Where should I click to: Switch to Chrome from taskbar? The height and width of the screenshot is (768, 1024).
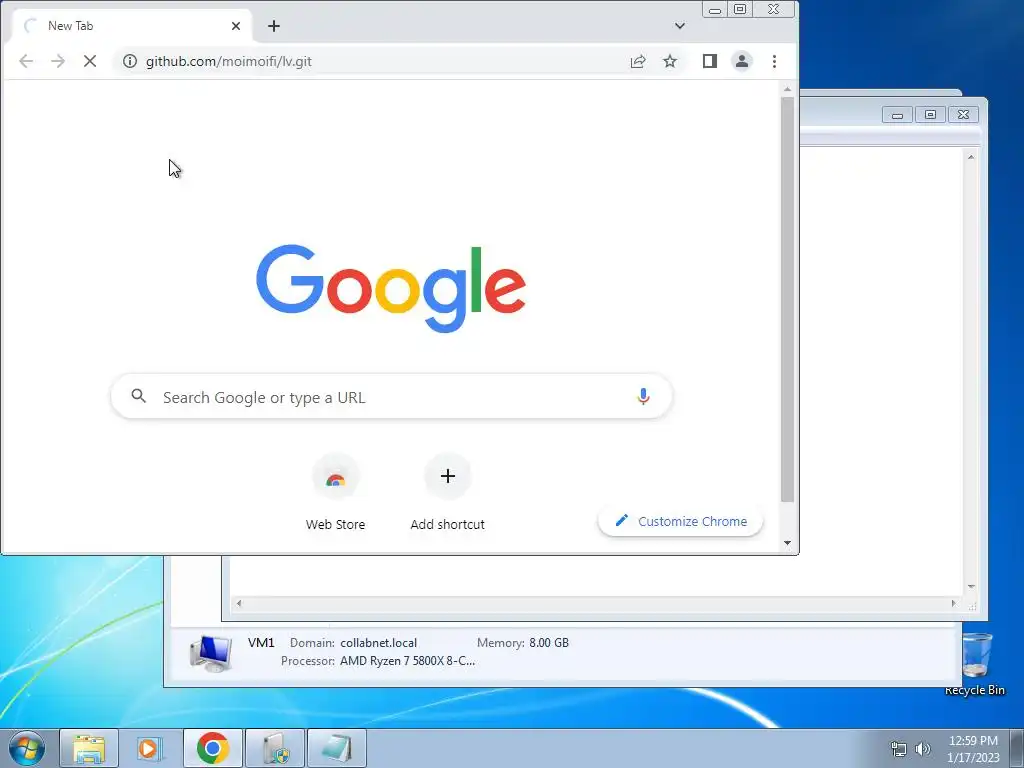click(x=212, y=748)
